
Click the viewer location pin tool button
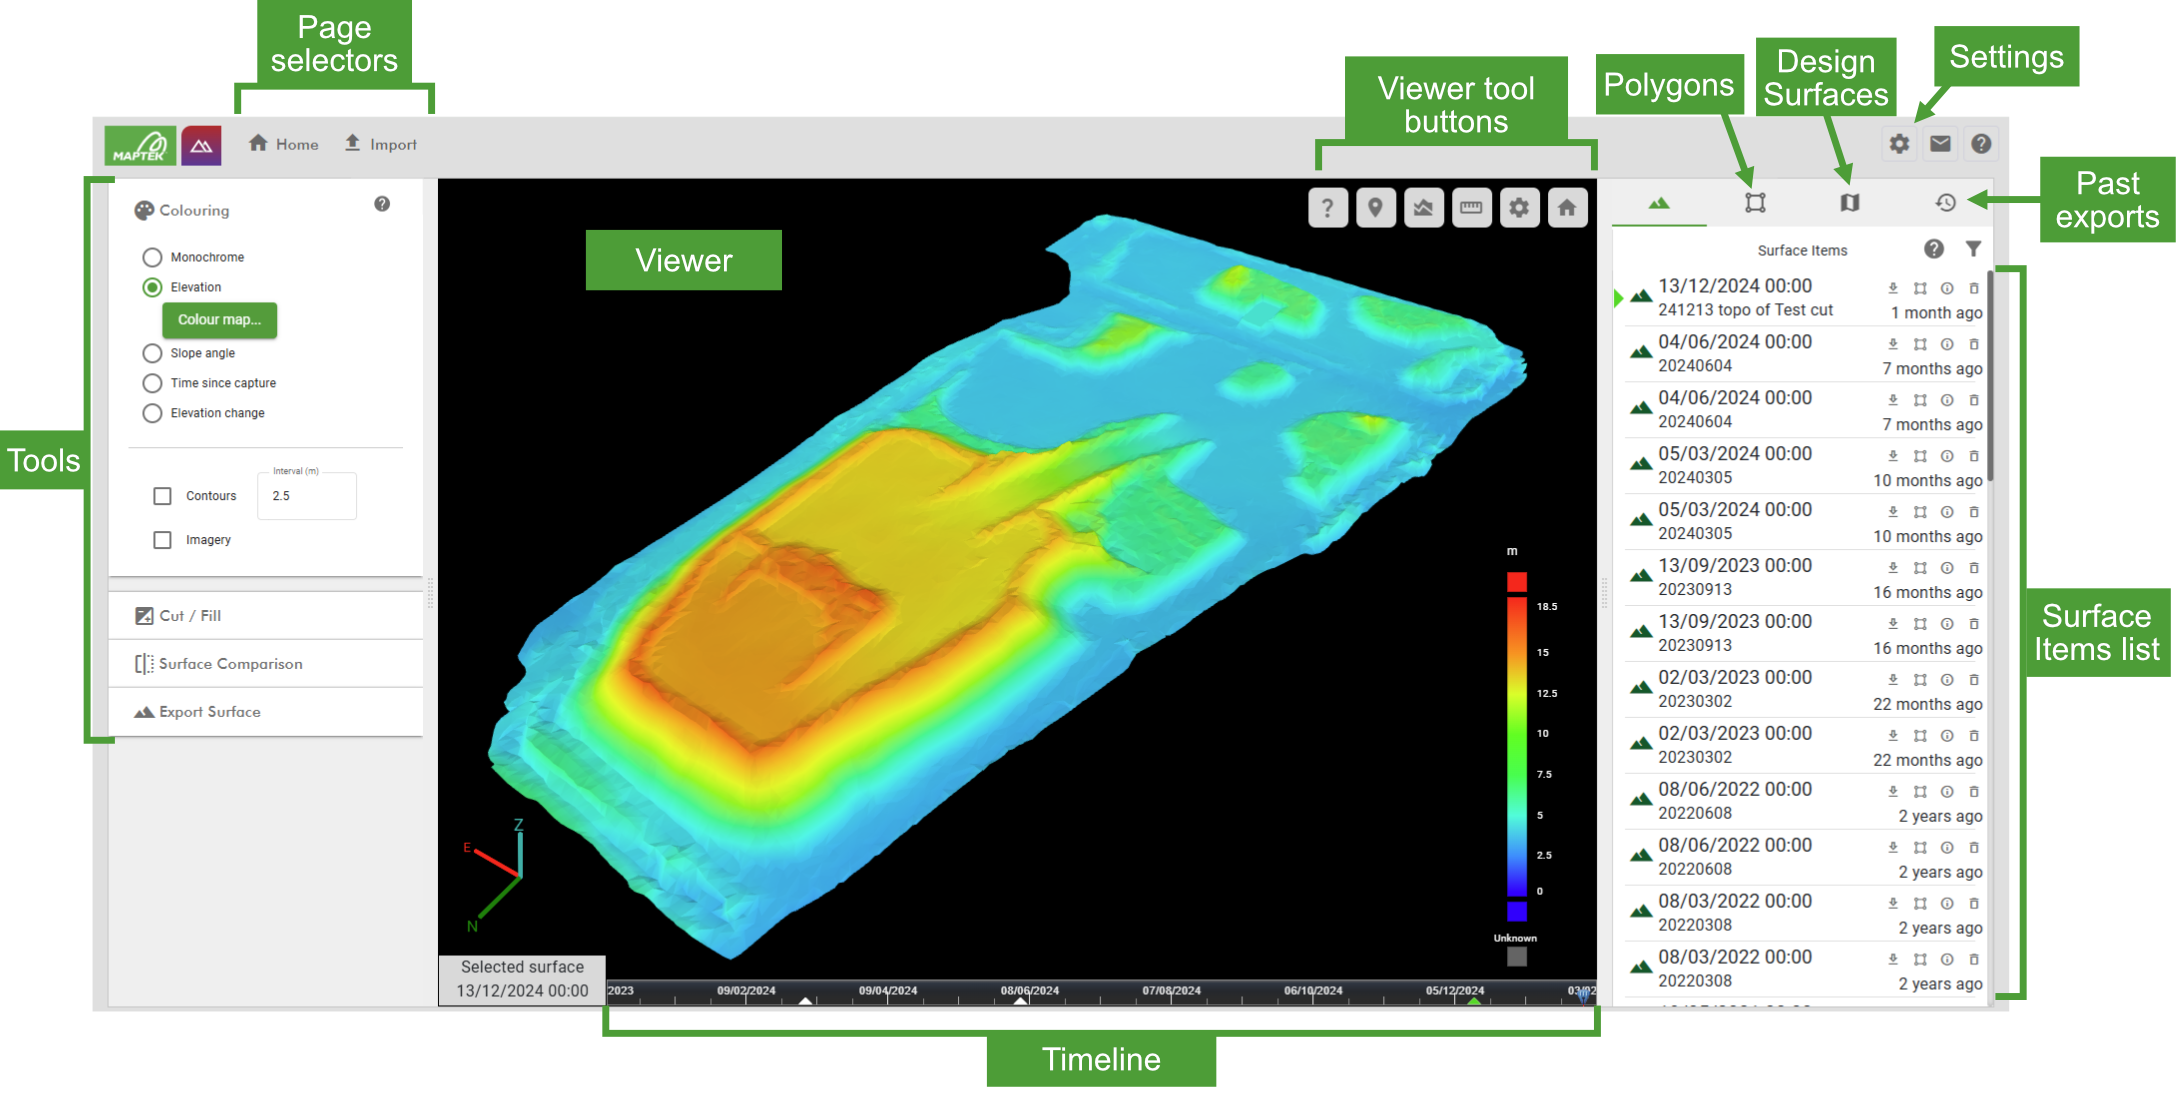(1375, 208)
